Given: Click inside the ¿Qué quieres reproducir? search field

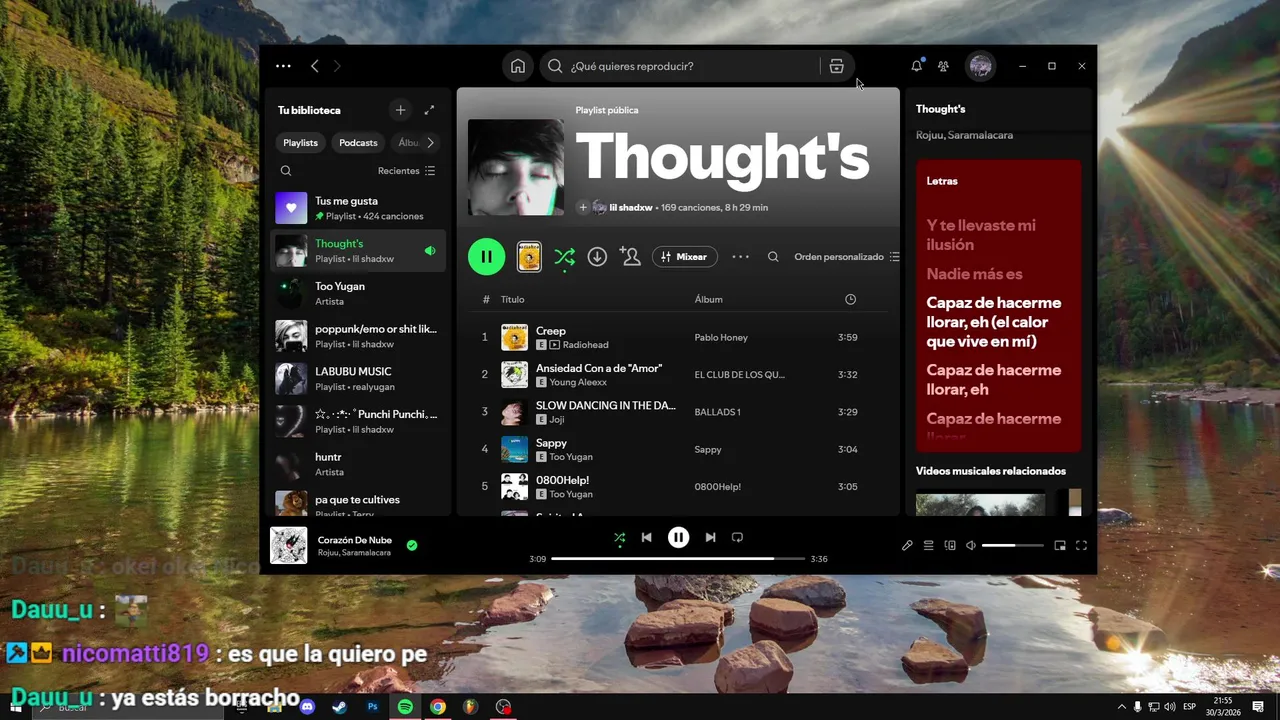Looking at the screenshot, I should coord(694,66).
